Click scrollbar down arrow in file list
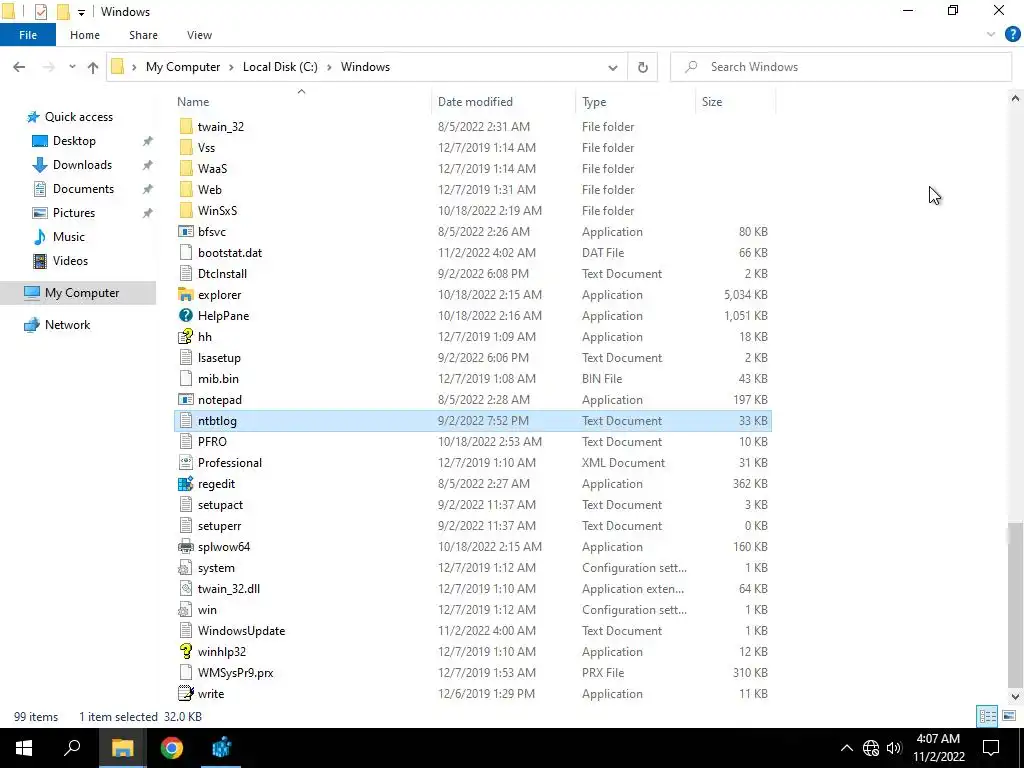Viewport: 1024px width, 768px height. (x=1015, y=697)
